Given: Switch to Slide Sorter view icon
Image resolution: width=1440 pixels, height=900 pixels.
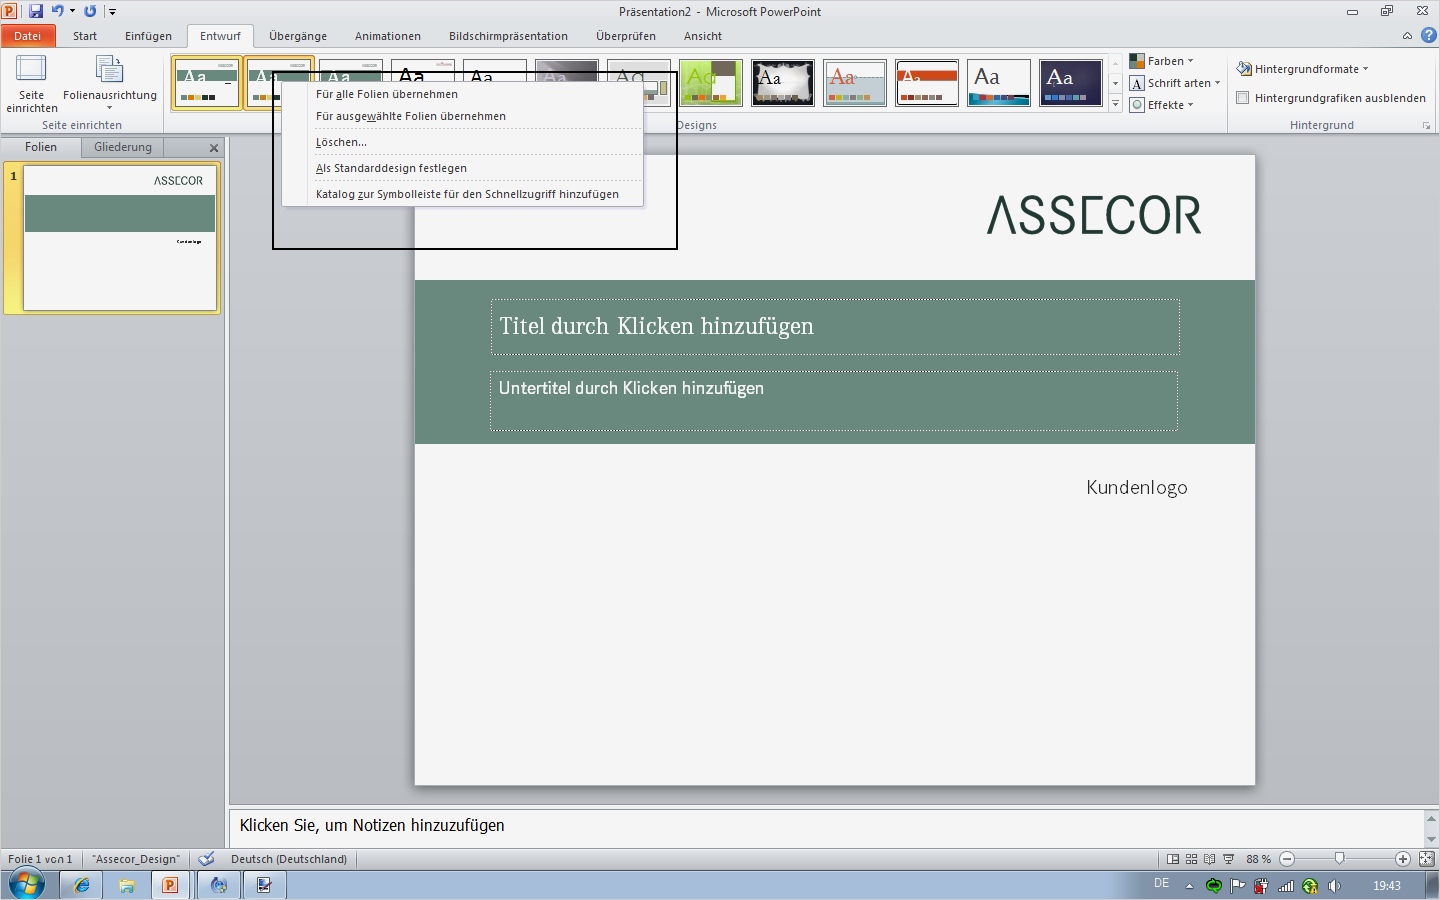Looking at the screenshot, I should coord(1192,859).
